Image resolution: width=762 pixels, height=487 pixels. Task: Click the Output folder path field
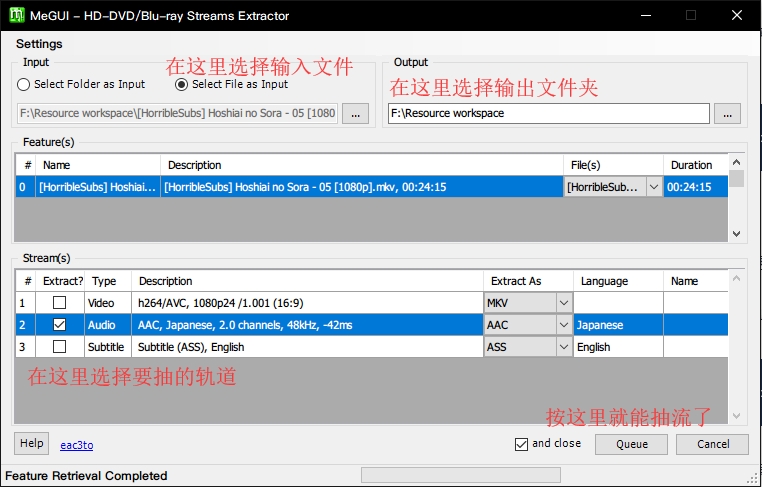[548, 114]
